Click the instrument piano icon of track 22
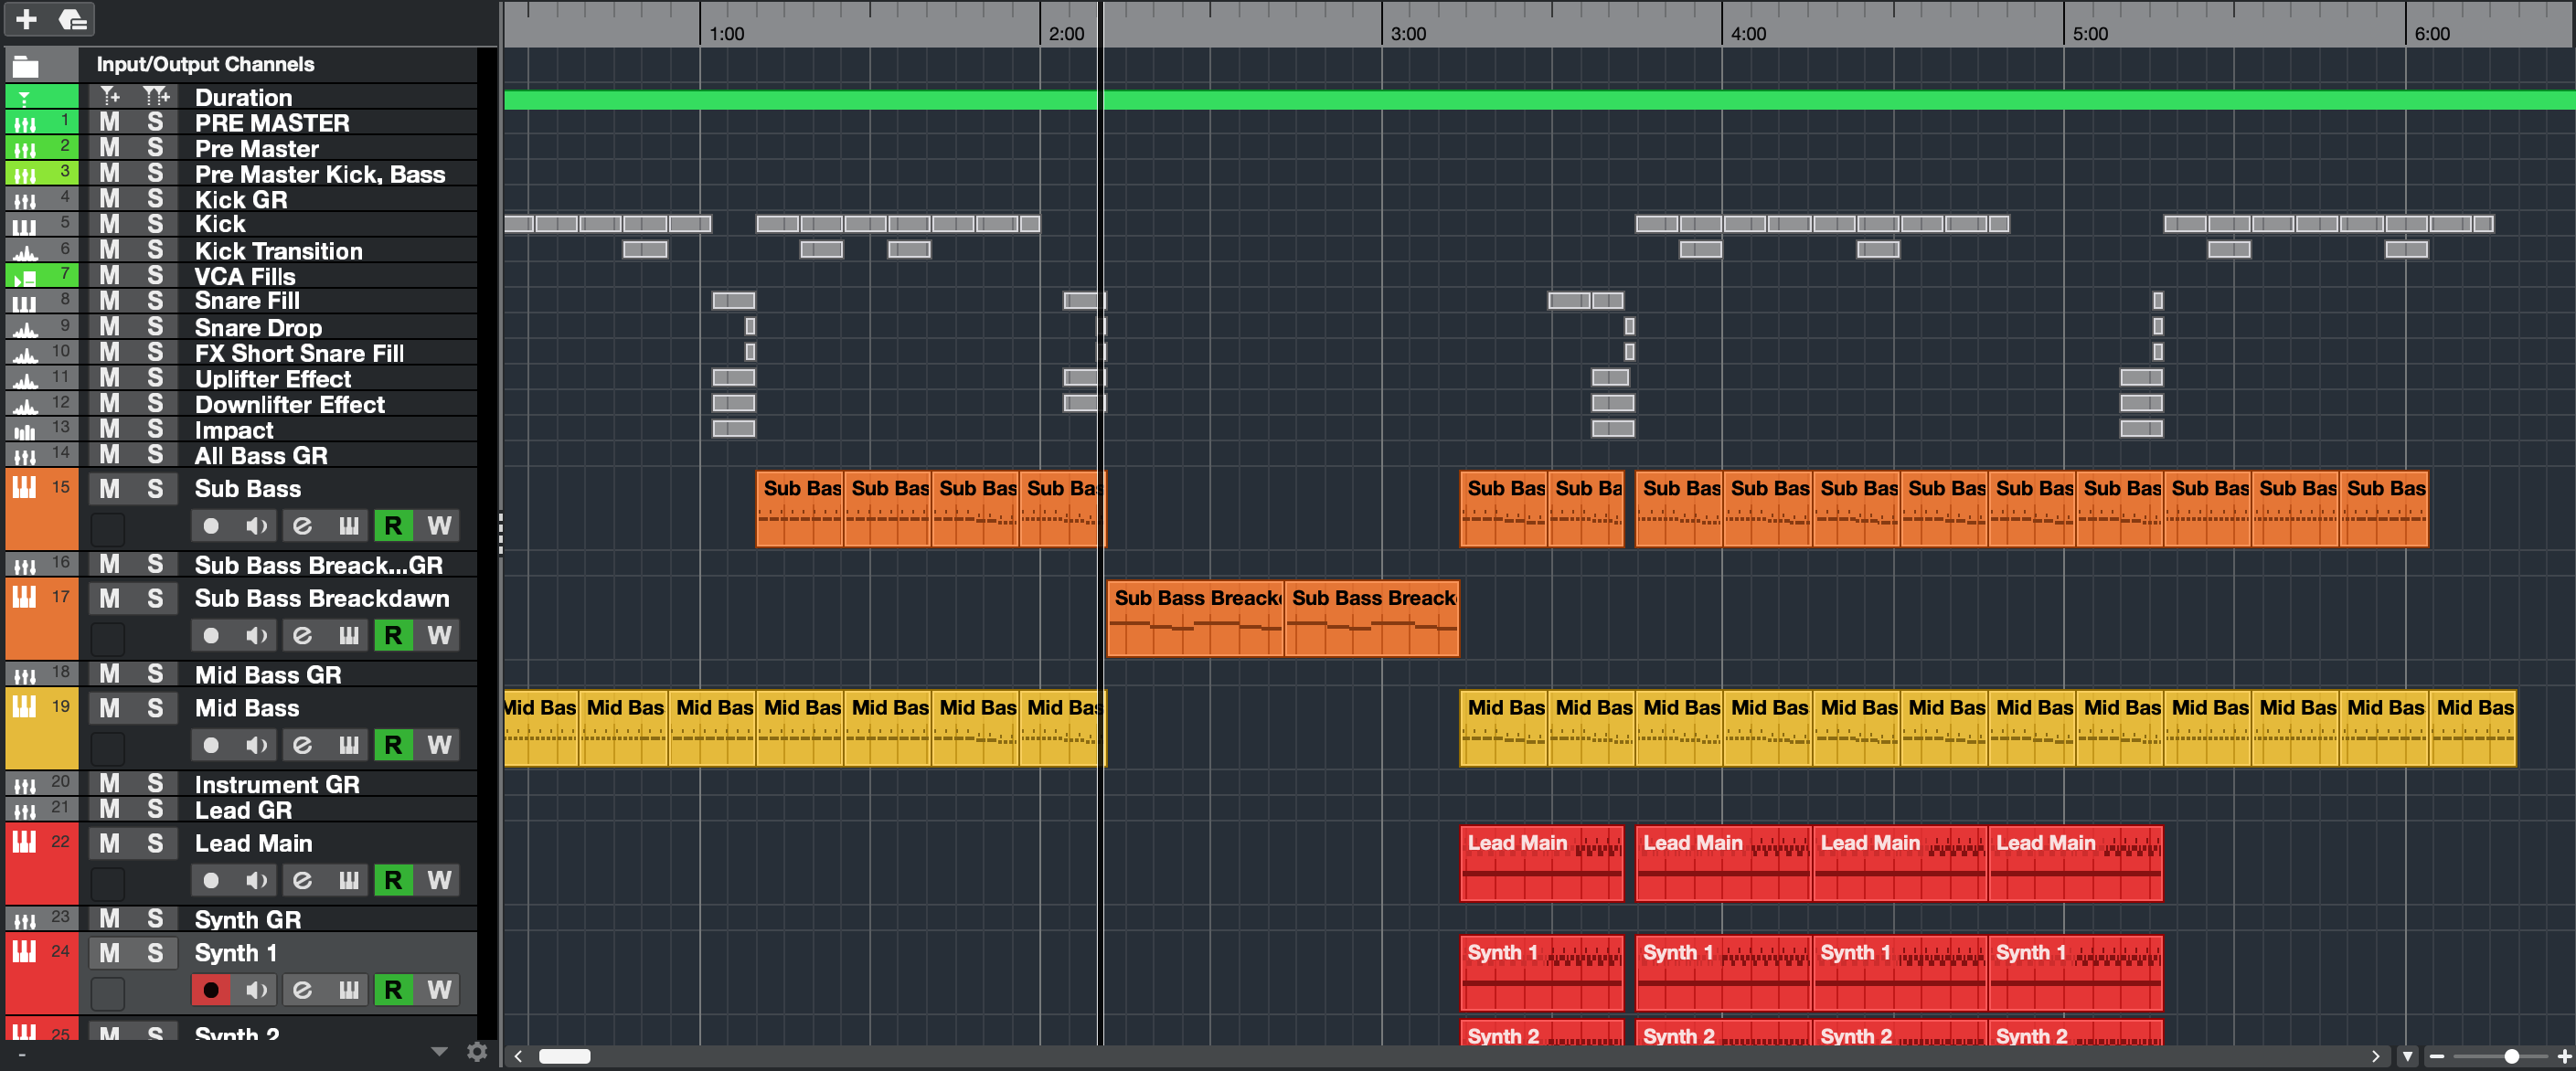The height and width of the screenshot is (1071, 2576). 24,842
